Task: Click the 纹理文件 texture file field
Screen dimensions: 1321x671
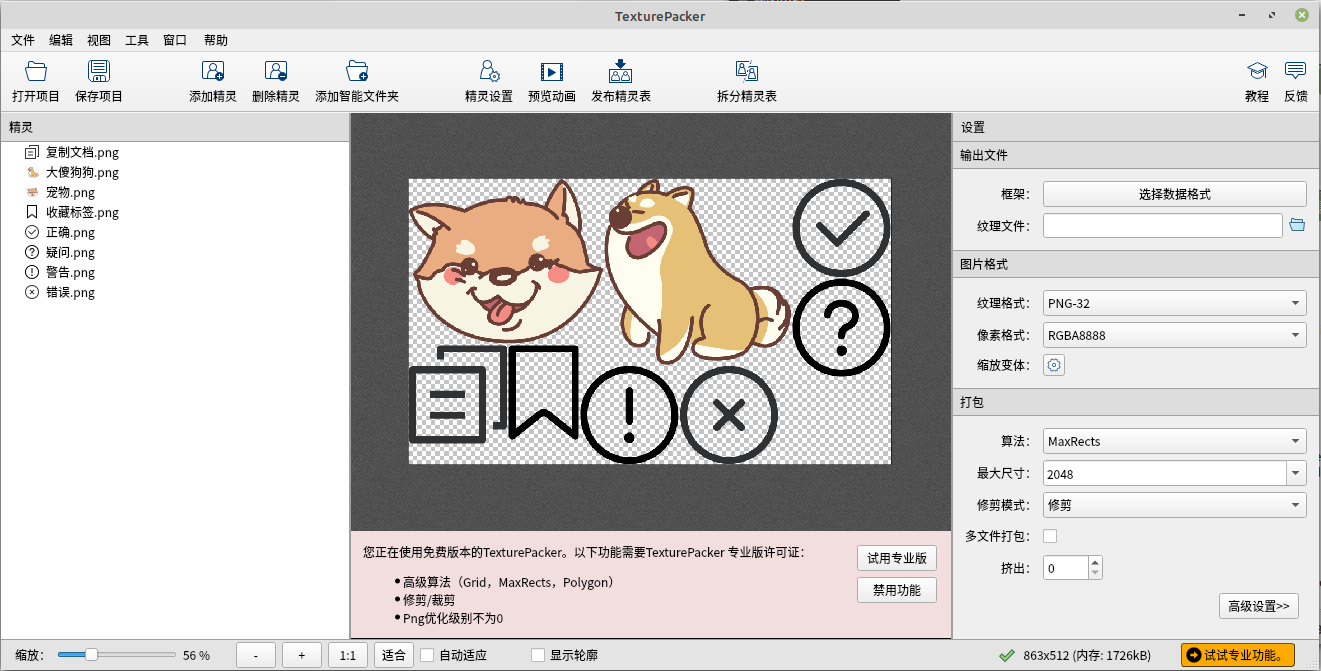Action: [1162, 225]
